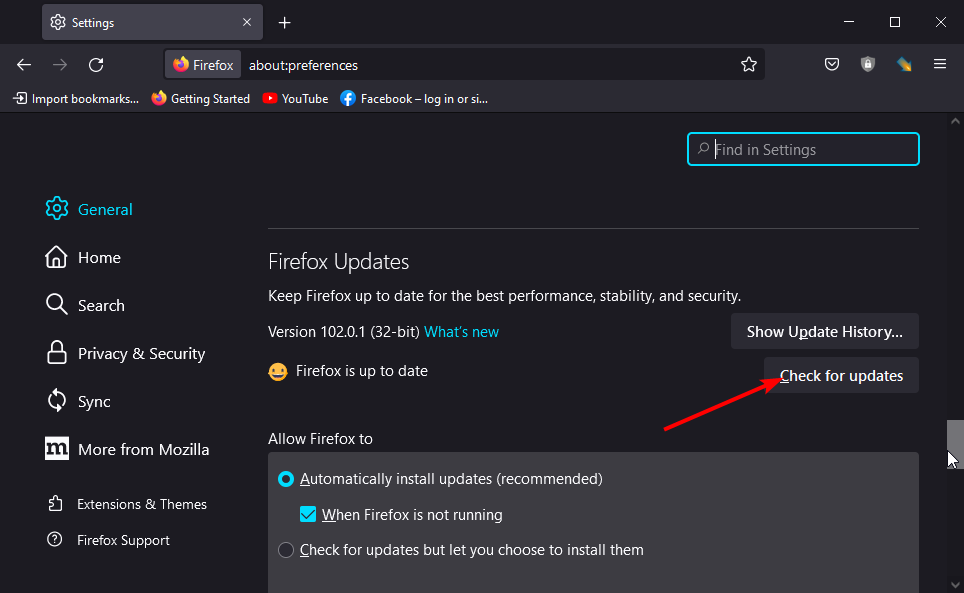Click the Firefox identity box in address bar
The image size is (964, 593).
tap(203, 65)
